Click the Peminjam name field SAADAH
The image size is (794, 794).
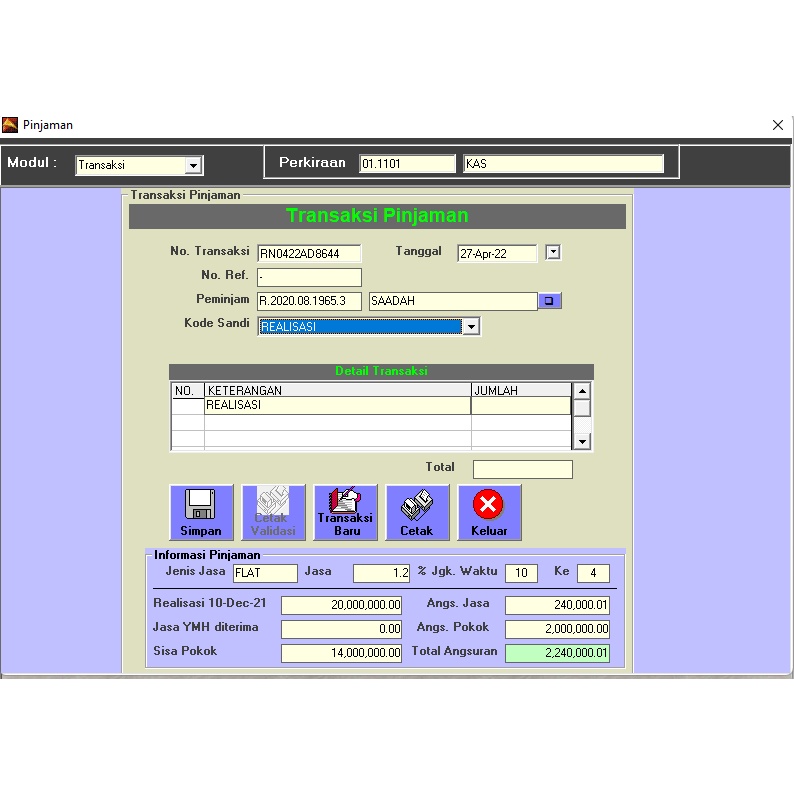453,301
